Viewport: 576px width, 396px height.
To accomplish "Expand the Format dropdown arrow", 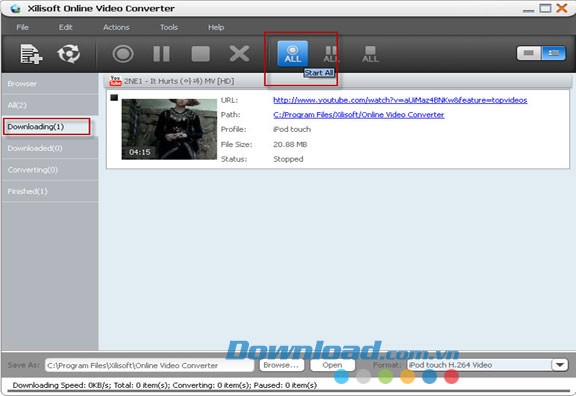I will (560, 365).
